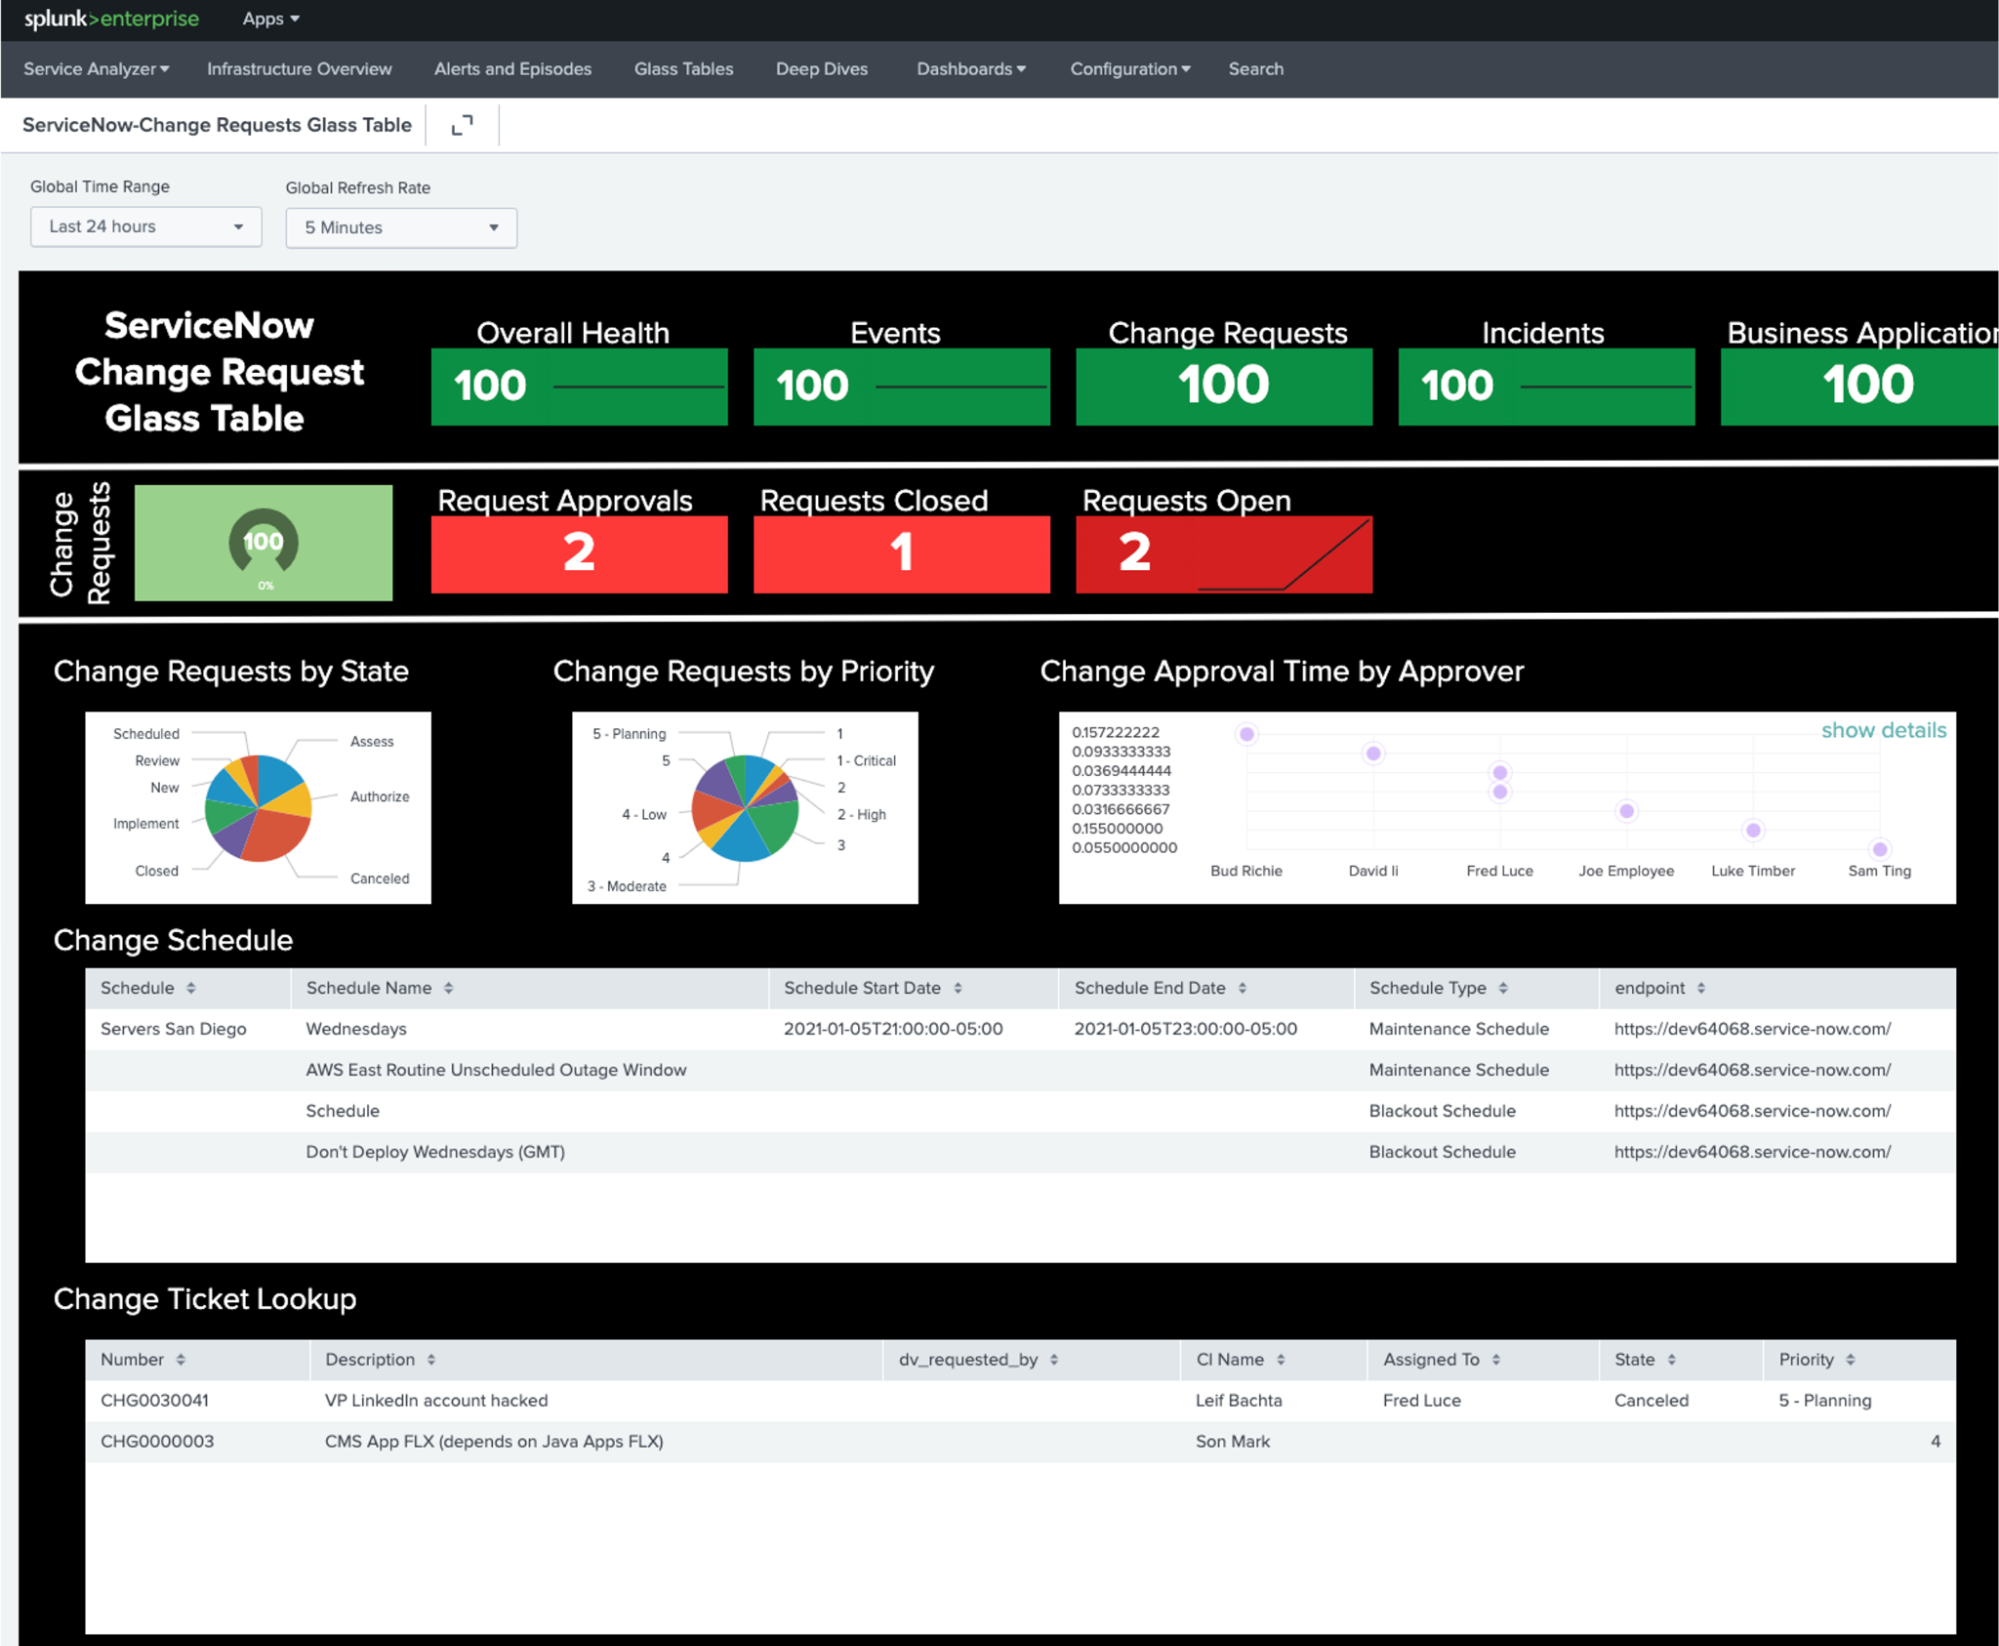This screenshot has height=1646, width=1999.
Task: Sort ticket table by Number arrows
Action: tap(181, 1360)
